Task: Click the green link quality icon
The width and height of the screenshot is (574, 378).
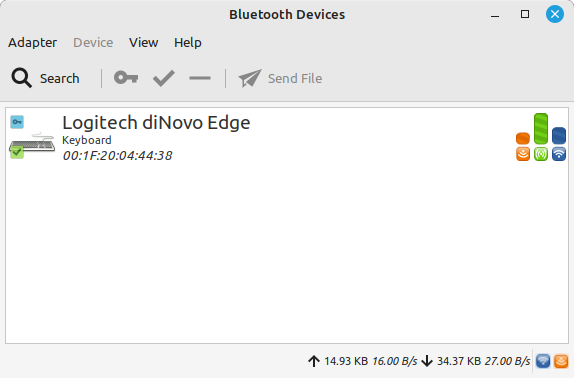Action: (x=541, y=154)
